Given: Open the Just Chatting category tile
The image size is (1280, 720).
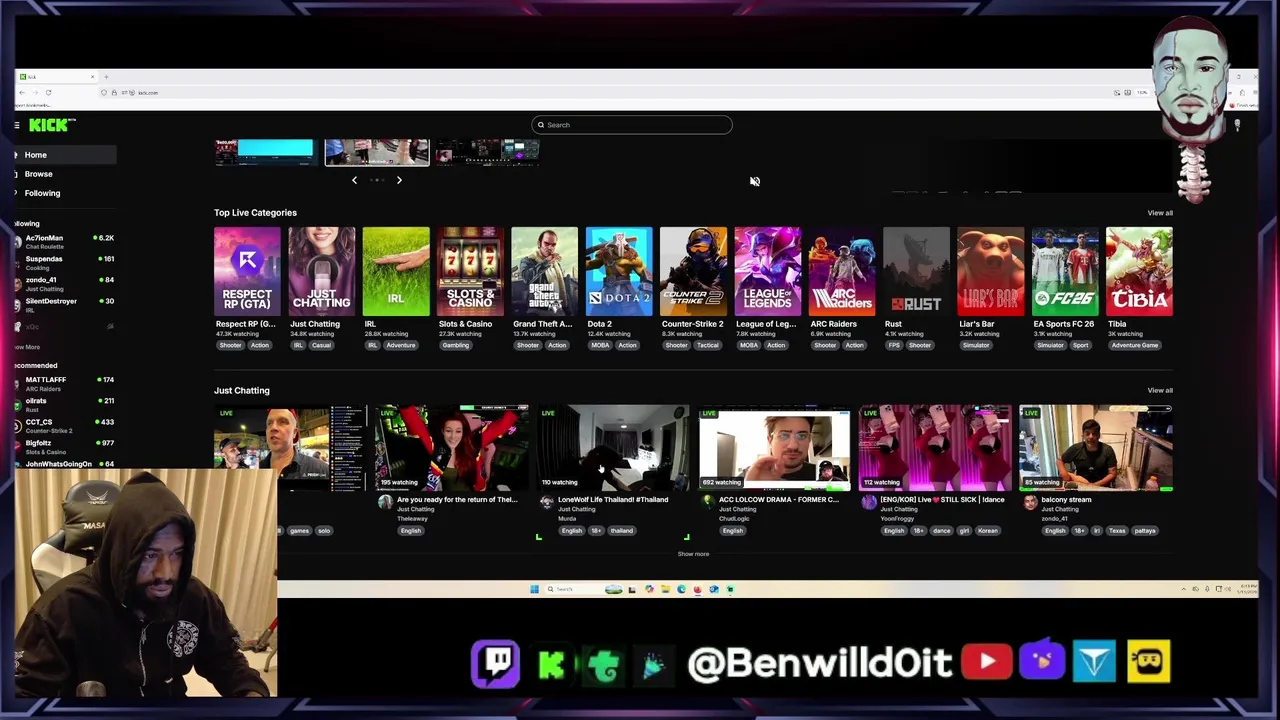Looking at the screenshot, I should click(321, 272).
